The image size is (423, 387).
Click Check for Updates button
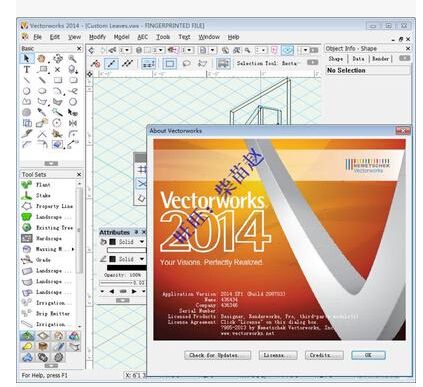click(x=217, y=355)
